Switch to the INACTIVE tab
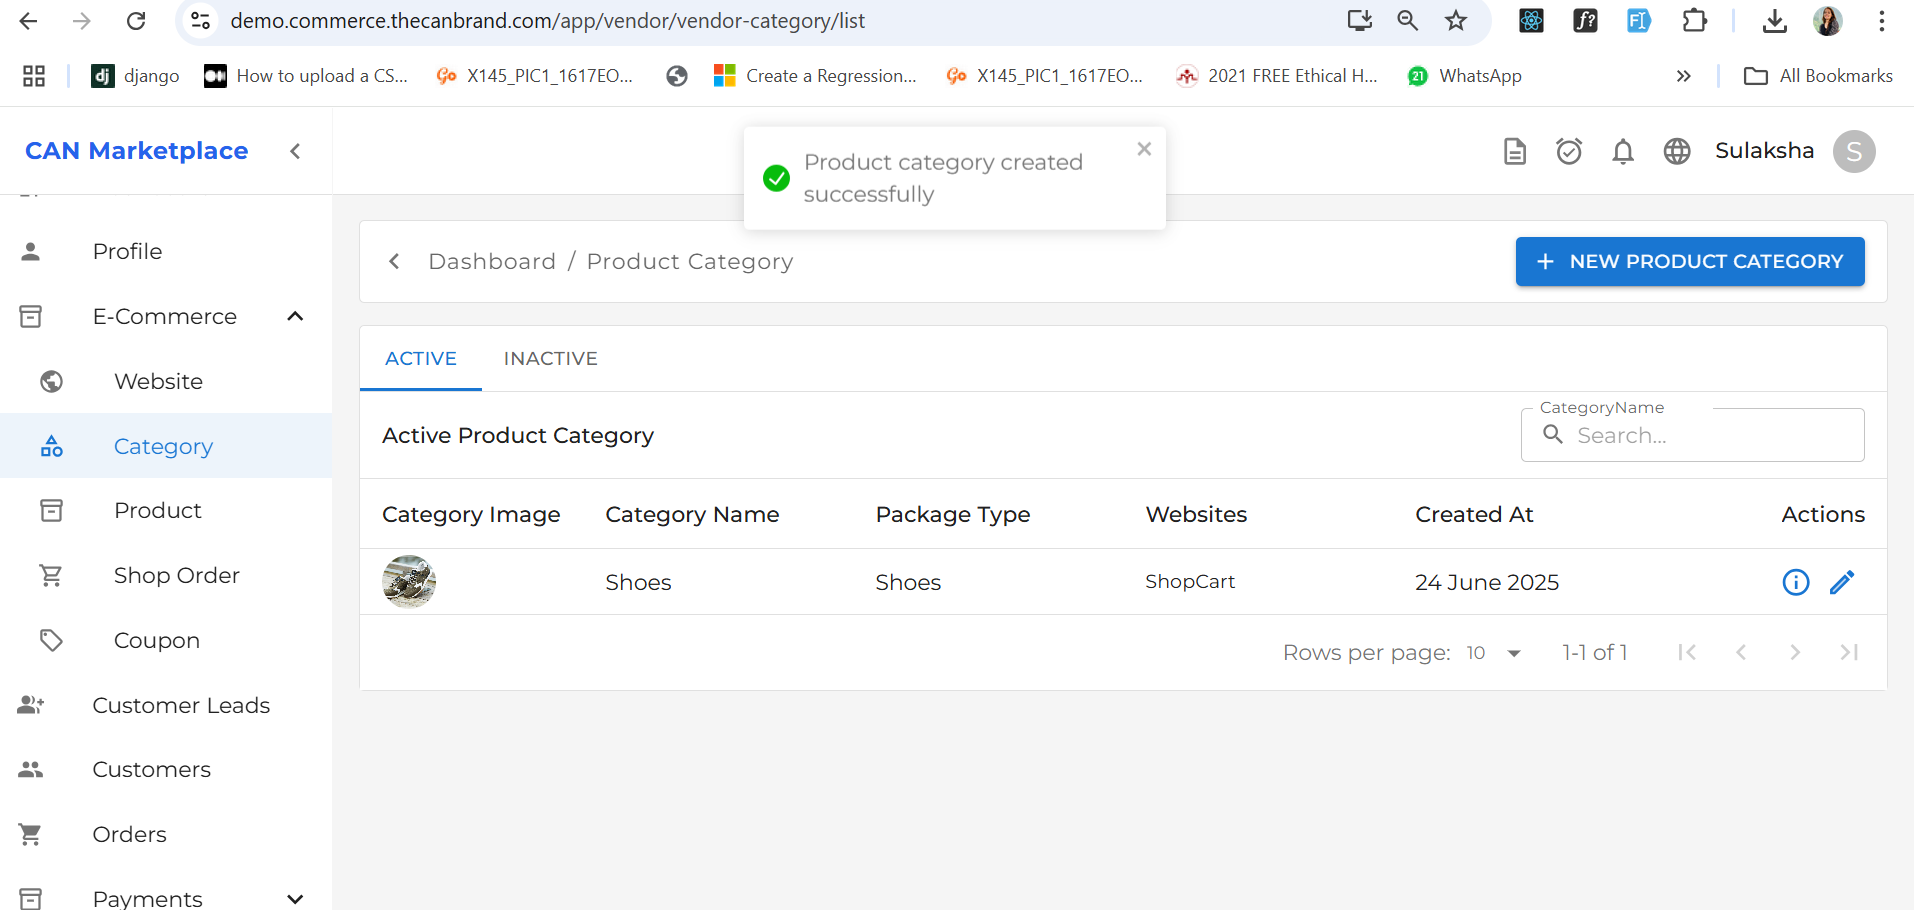The height and width of the screenshot is (910, 1914). (551, 358)
